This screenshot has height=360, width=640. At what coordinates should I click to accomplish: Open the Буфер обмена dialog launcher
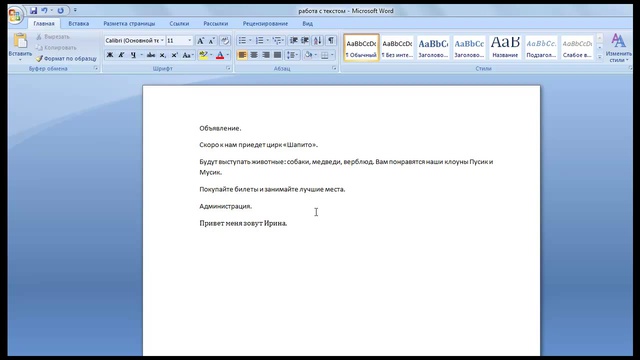pyautogui.click(x=96, y=69)
